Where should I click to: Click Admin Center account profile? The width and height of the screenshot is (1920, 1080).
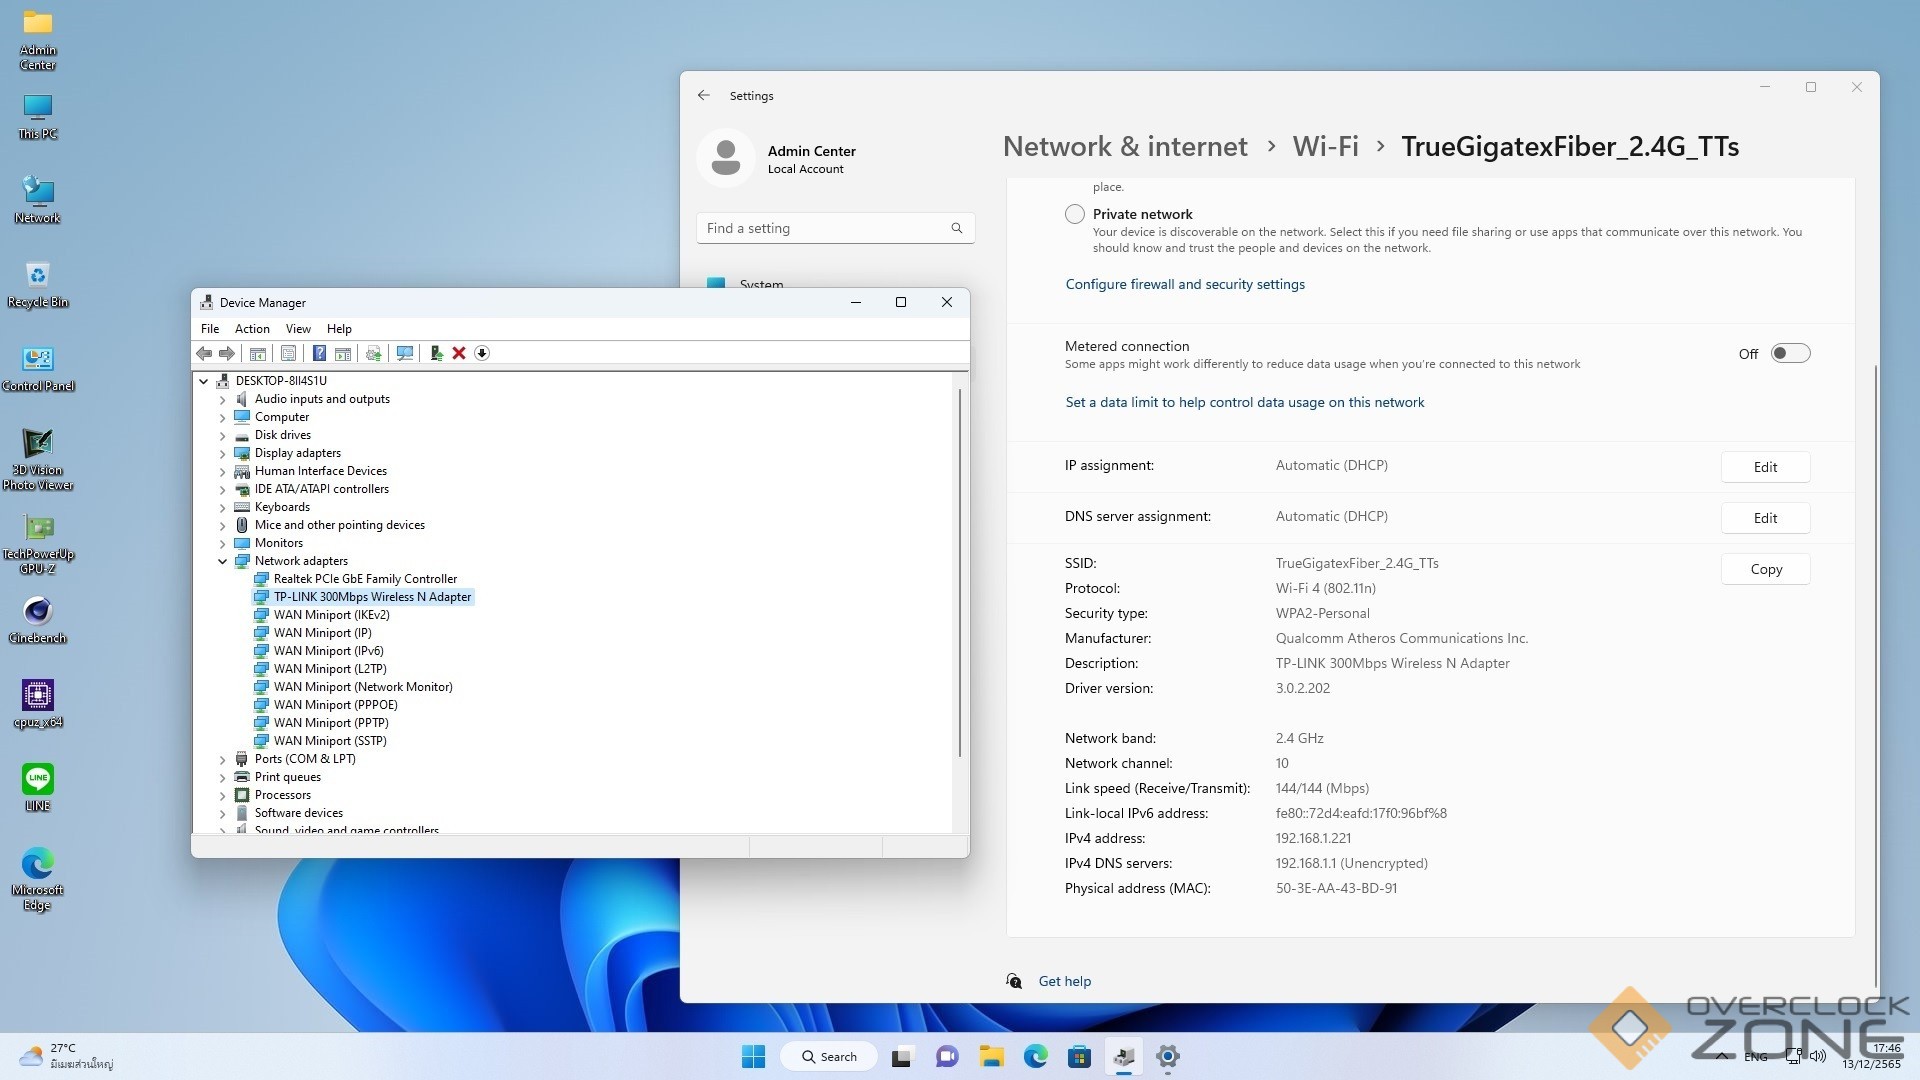pyautogui.click(x=778, y=158)
